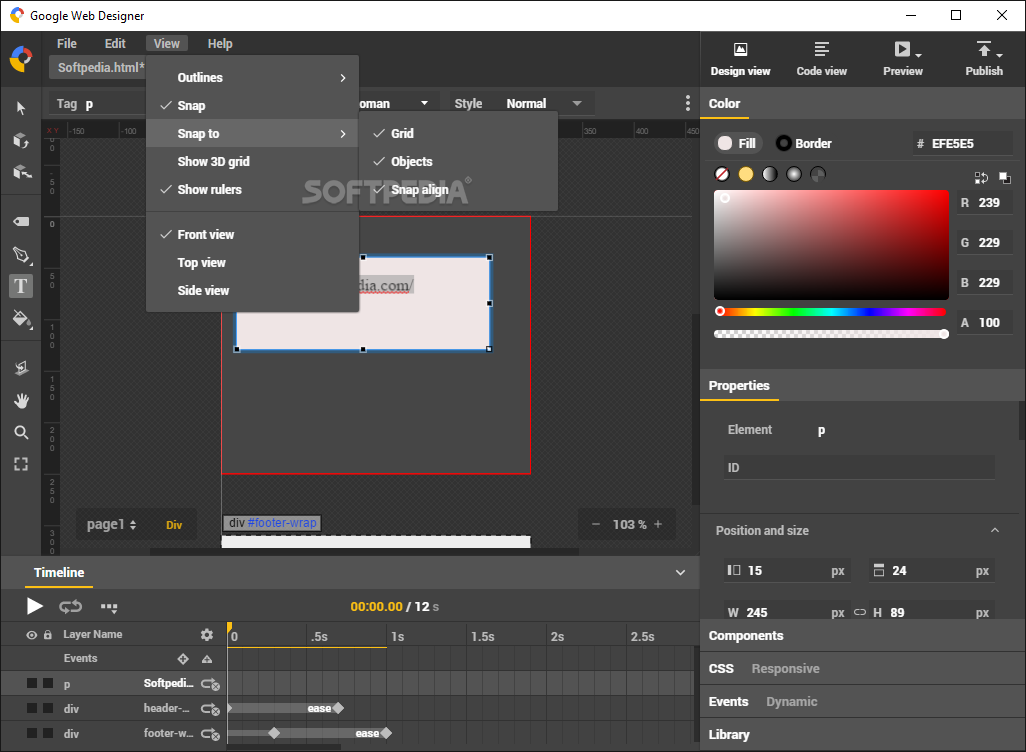The height and width of the screenshot is (752, 1026).
Task: Select the Paint bucket fill tool
Action: (22, 319)
